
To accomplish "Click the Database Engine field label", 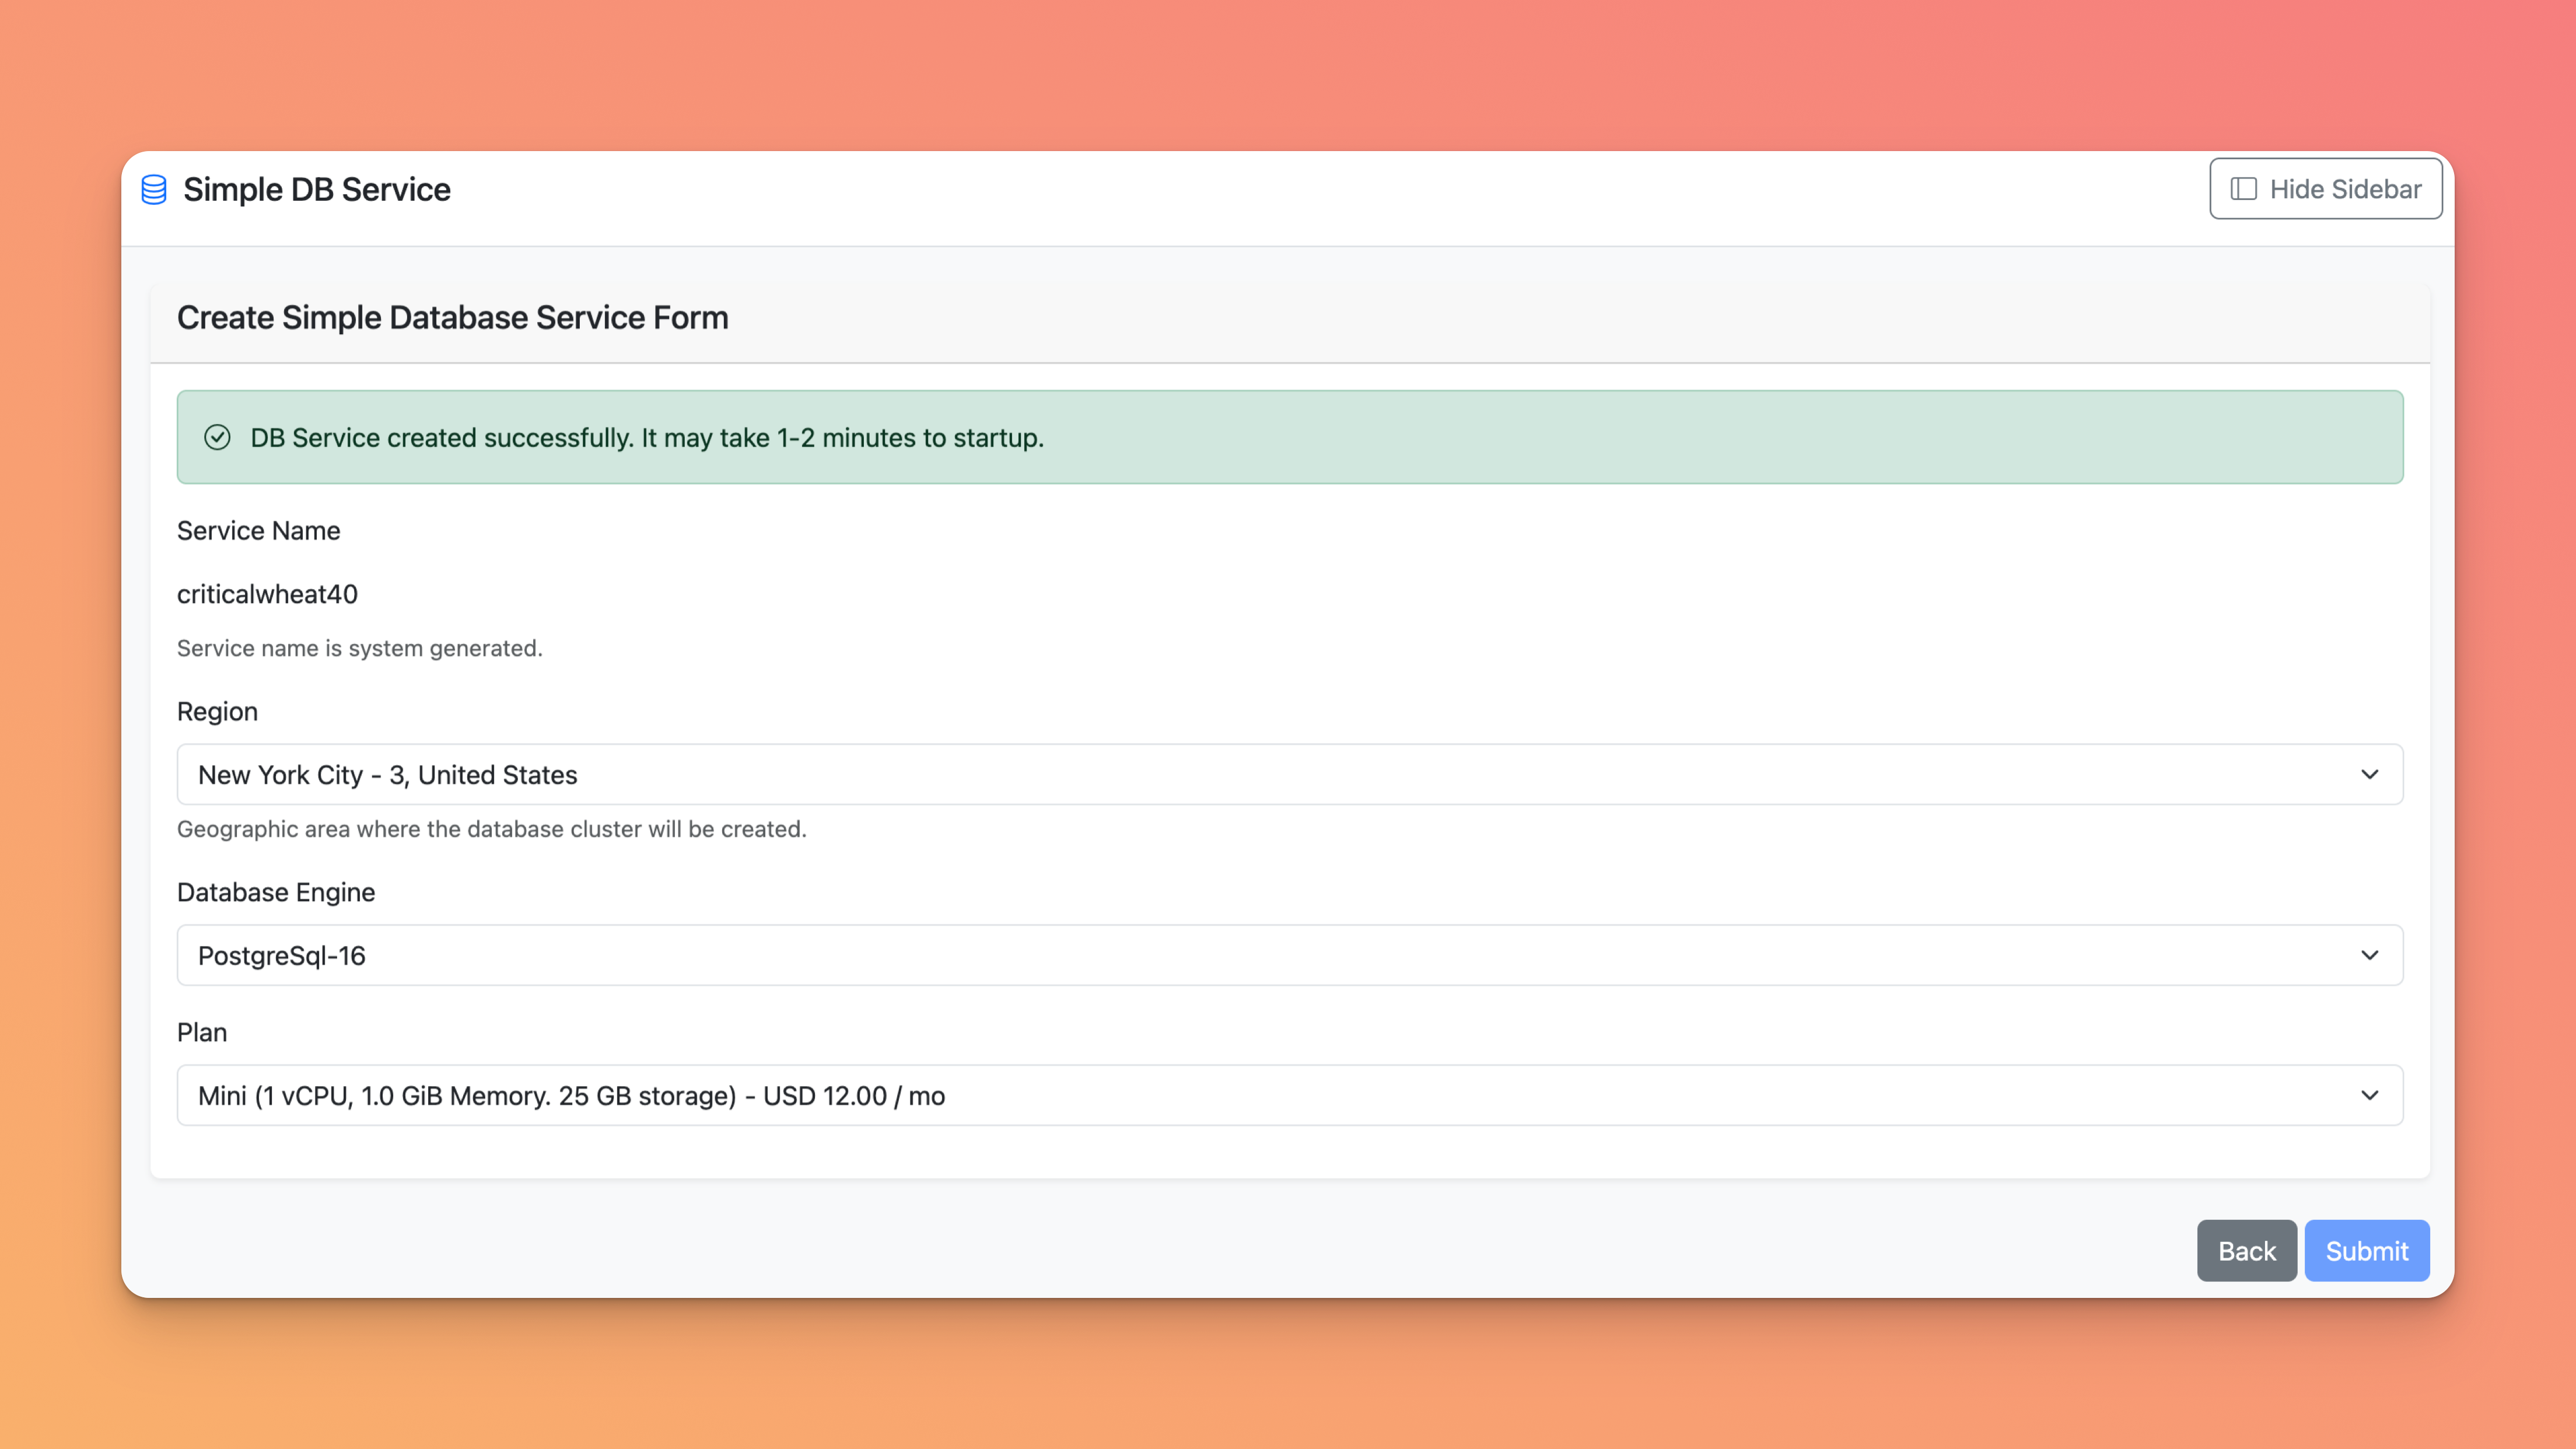I will click(x=276, y=892).
